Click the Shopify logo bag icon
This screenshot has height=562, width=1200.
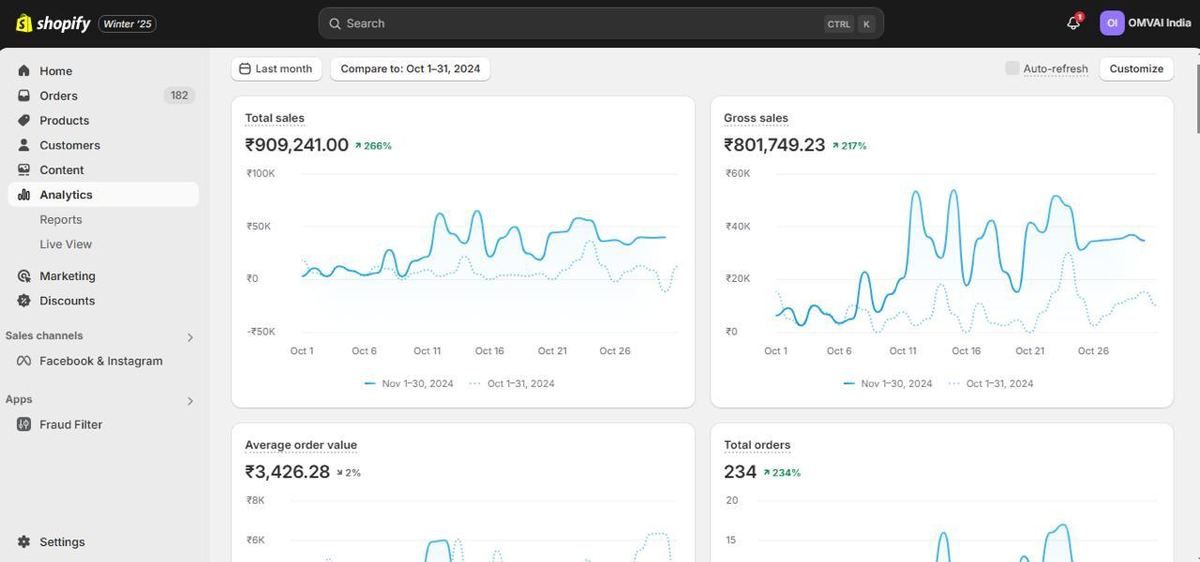(x=24, y=23)
